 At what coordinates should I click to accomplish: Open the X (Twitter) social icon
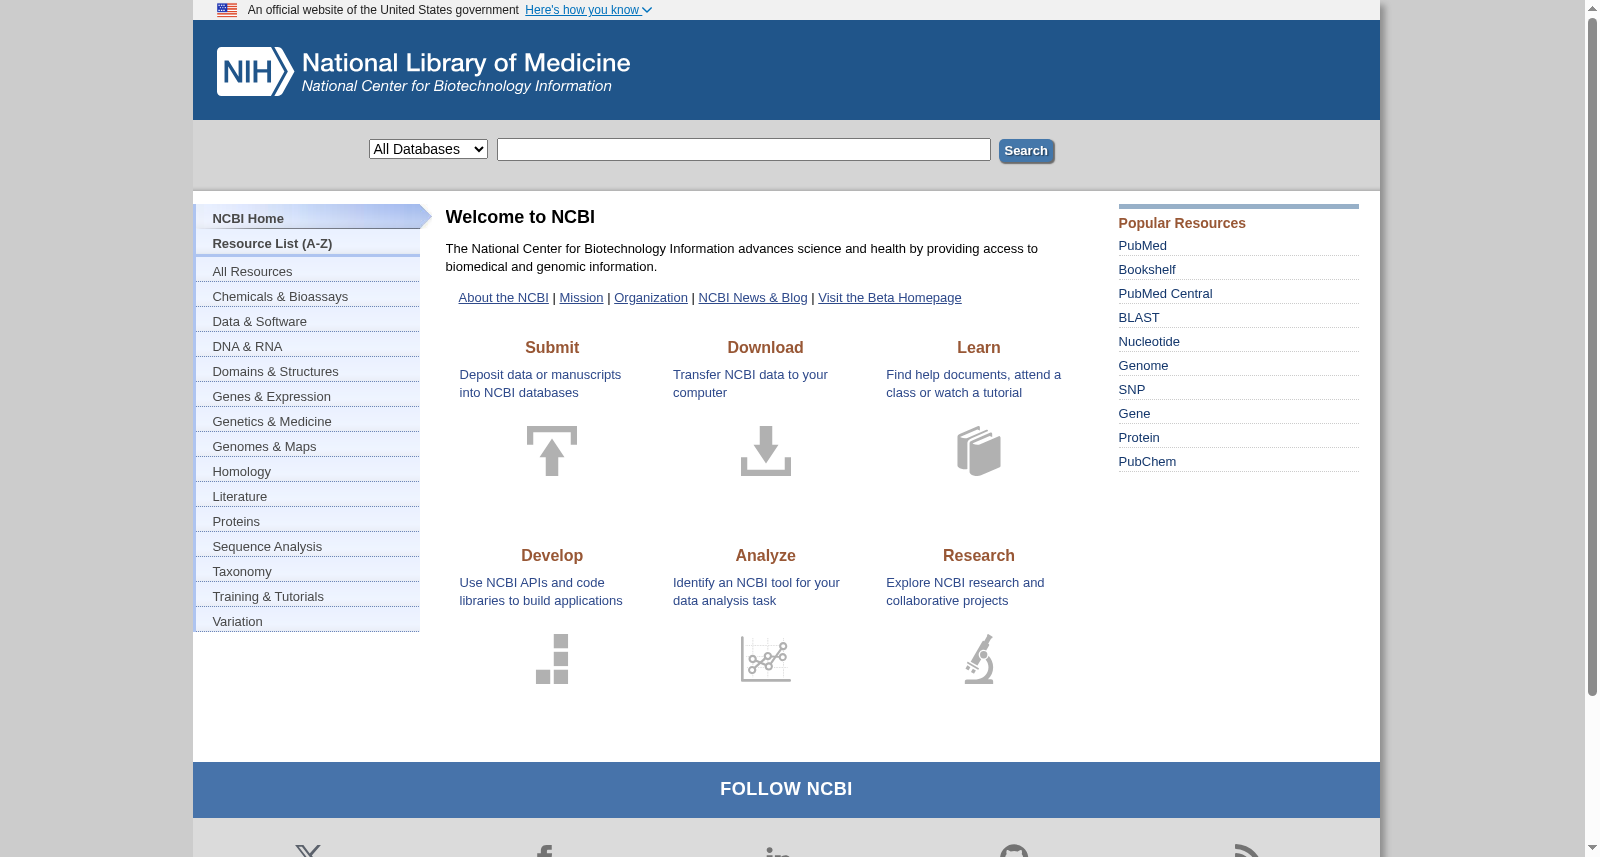(308, 851)
